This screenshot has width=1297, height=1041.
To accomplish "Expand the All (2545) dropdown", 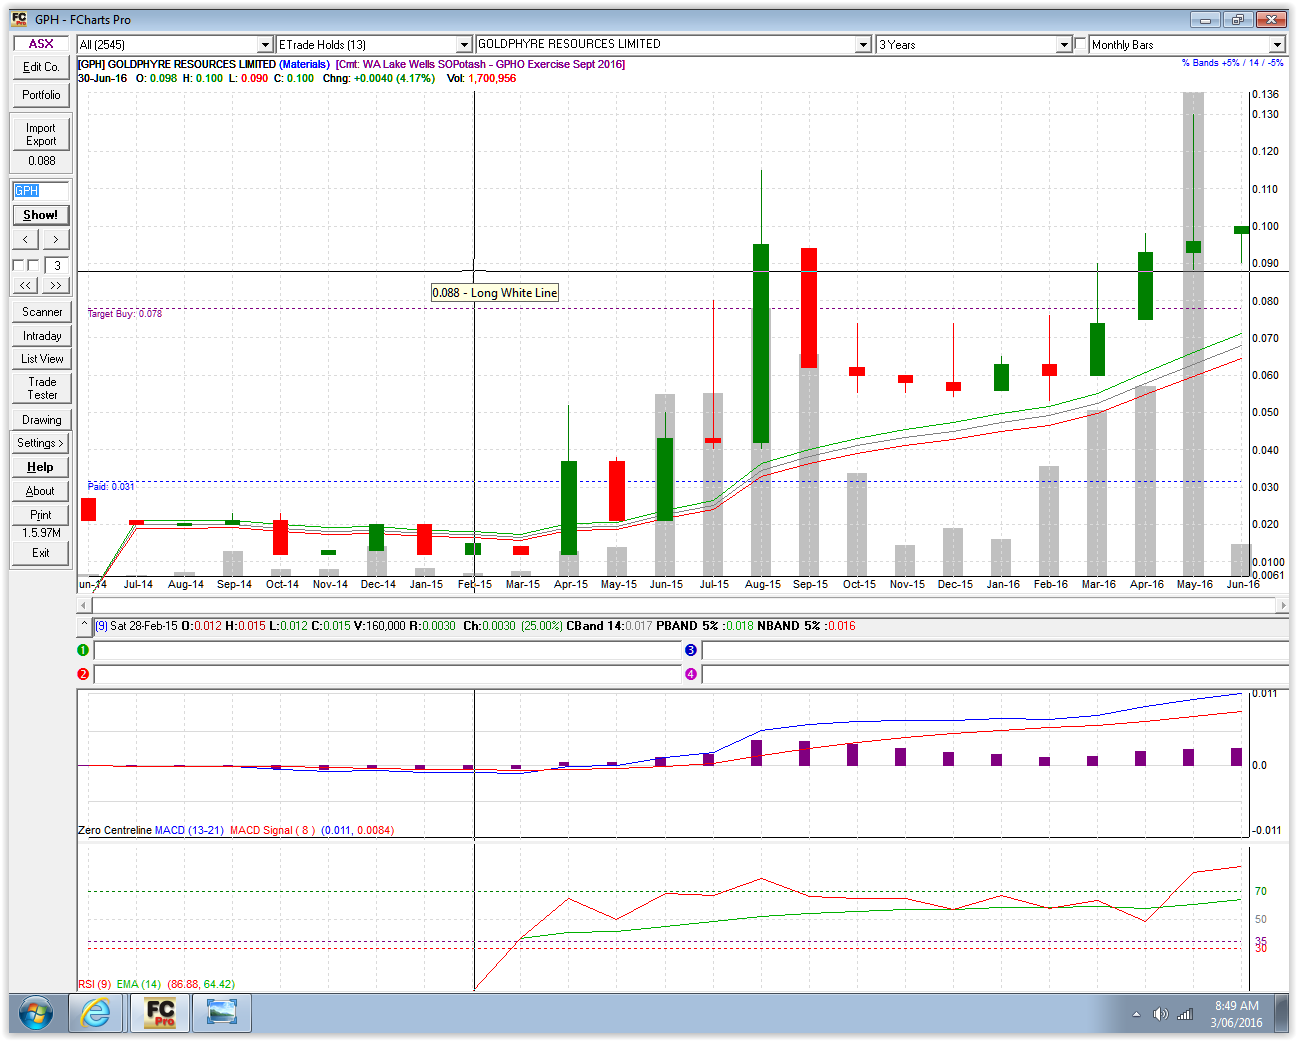I will tap(265, 45).
